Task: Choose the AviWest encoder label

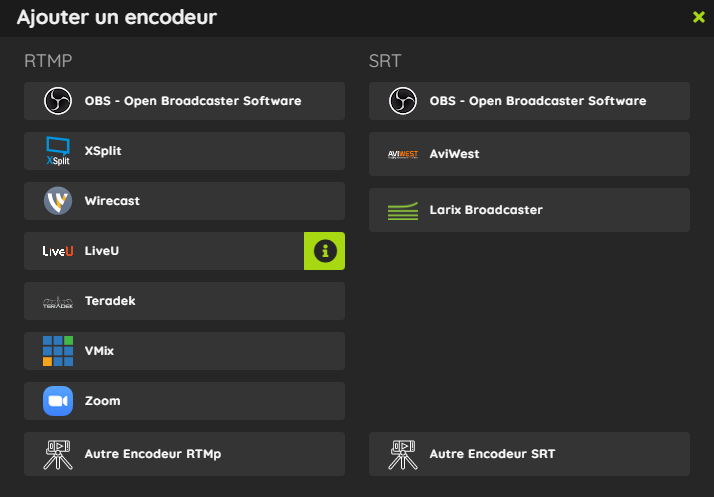Action: tap(454, 154)
